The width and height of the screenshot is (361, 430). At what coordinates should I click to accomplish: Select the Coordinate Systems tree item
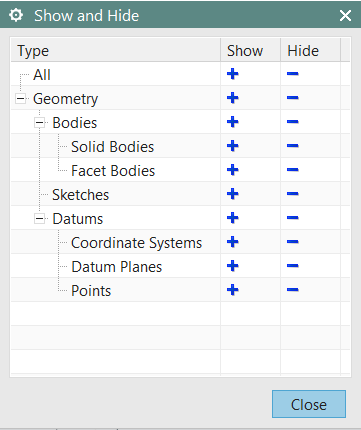tap(136, 243)
